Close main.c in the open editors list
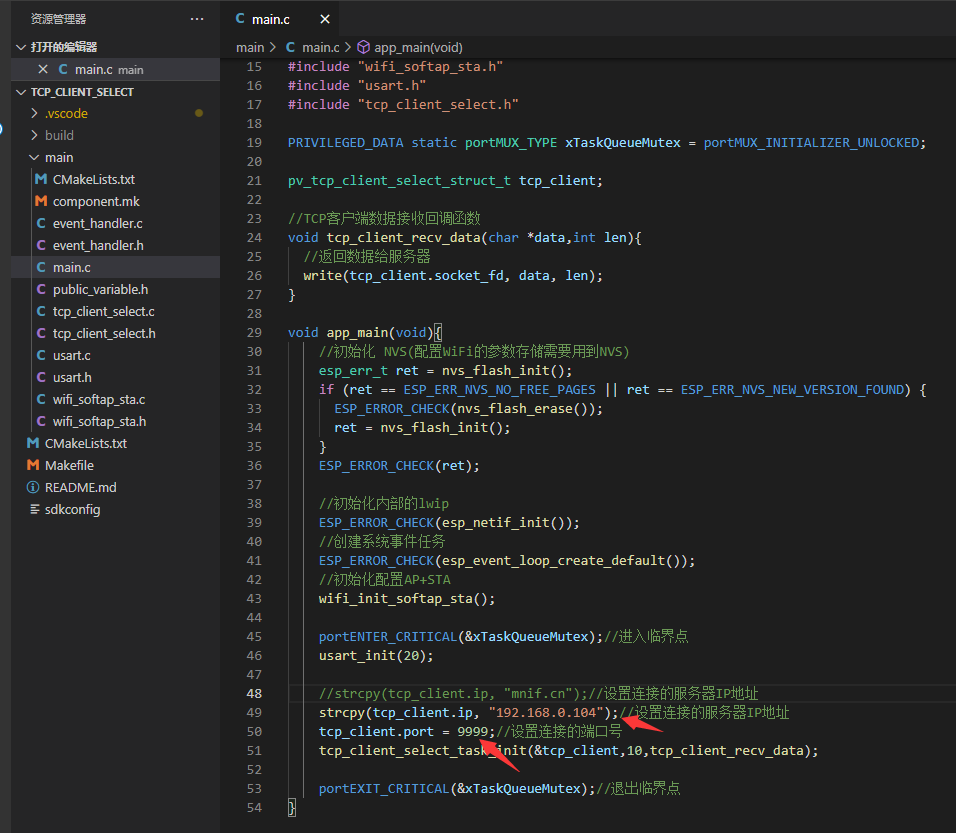This screenshot has width=956, height=833. (x=43, y=70)
